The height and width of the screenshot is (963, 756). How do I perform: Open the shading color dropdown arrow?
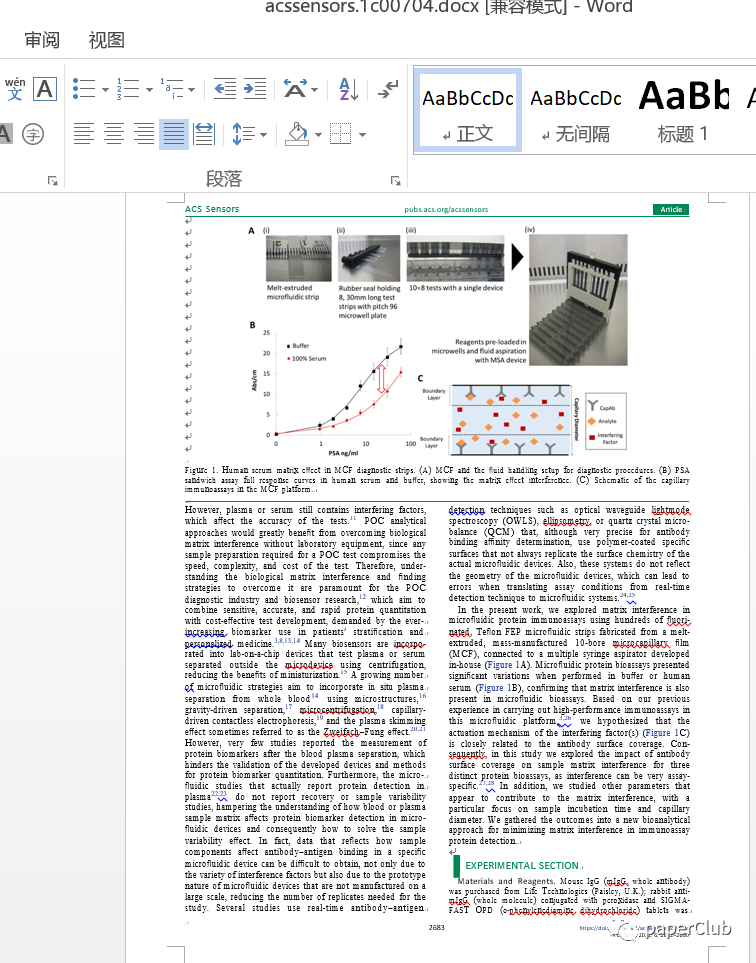[x=318, y=135]
